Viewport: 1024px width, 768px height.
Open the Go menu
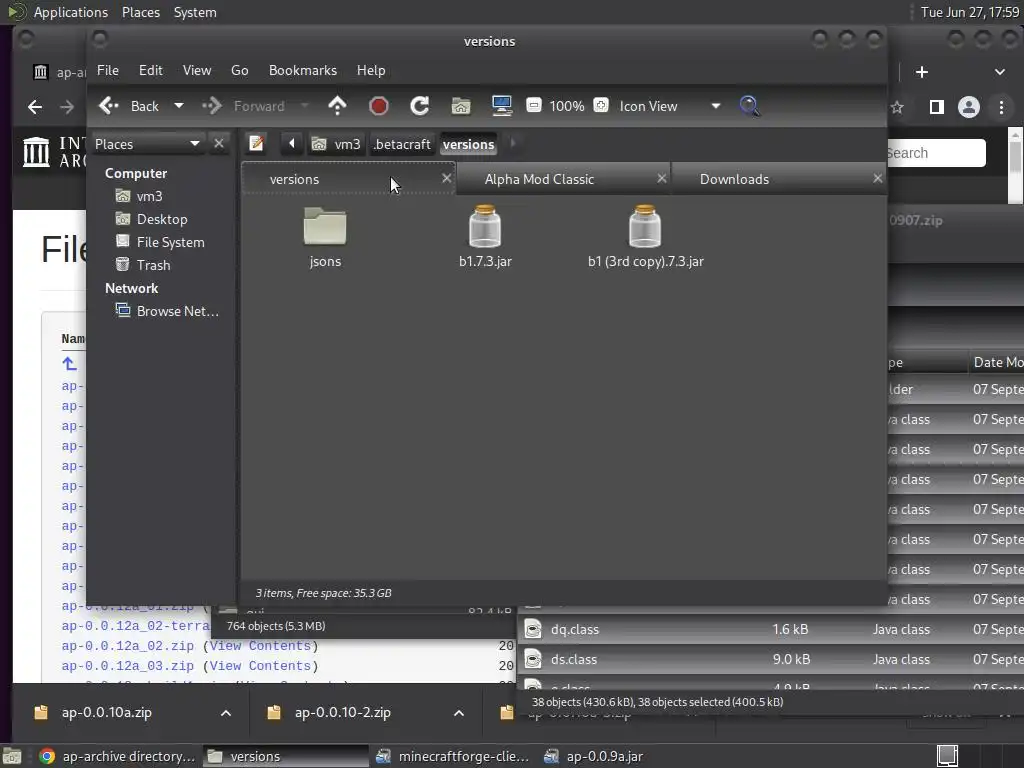[240, 70]
